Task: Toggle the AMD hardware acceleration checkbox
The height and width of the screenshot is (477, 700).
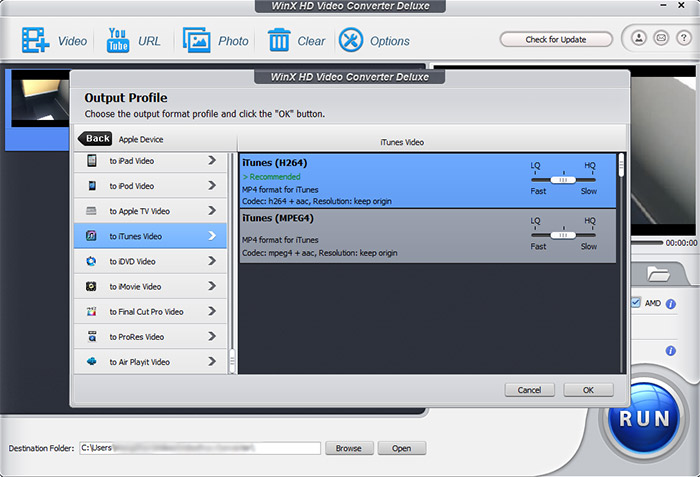Action: pos(636,303)
